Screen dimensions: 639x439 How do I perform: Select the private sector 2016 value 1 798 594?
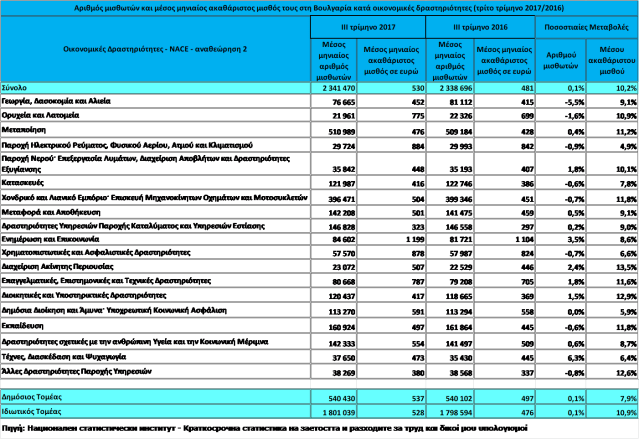pos(450,411)
